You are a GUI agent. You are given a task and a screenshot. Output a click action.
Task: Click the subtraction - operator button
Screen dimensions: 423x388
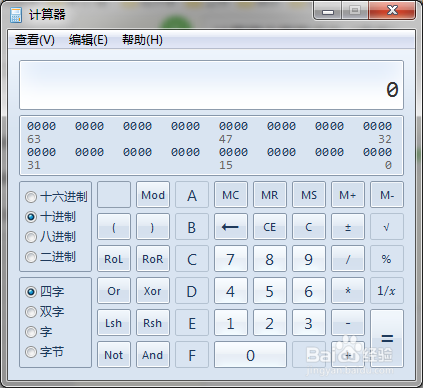[348, 323]
